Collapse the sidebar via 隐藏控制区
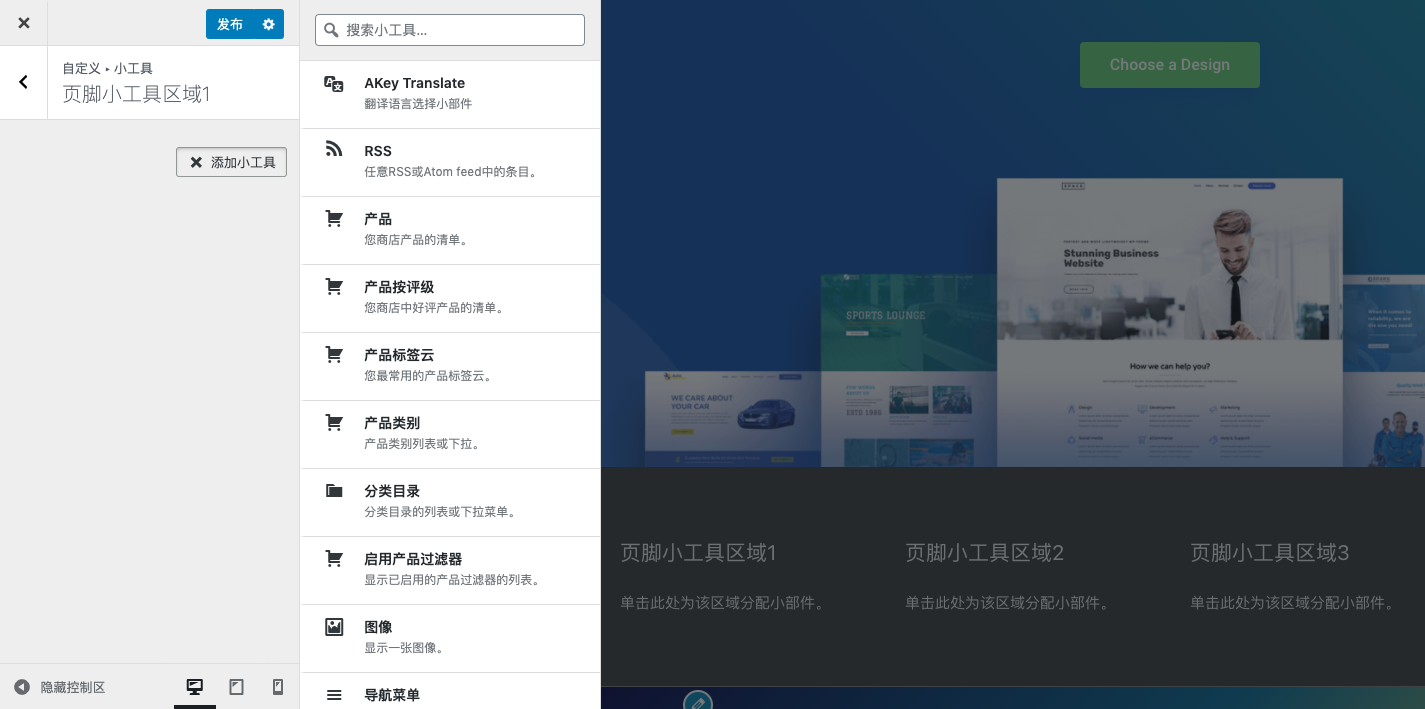 point(60,687)
